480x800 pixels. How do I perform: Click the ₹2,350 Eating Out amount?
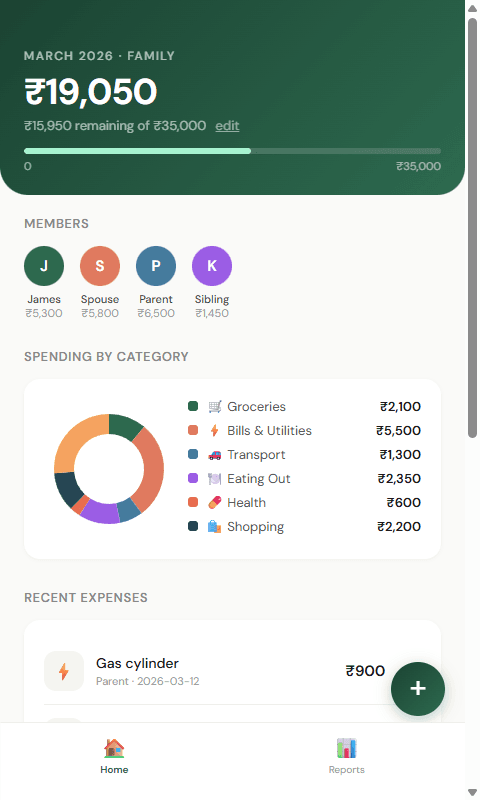pos(399,479)
